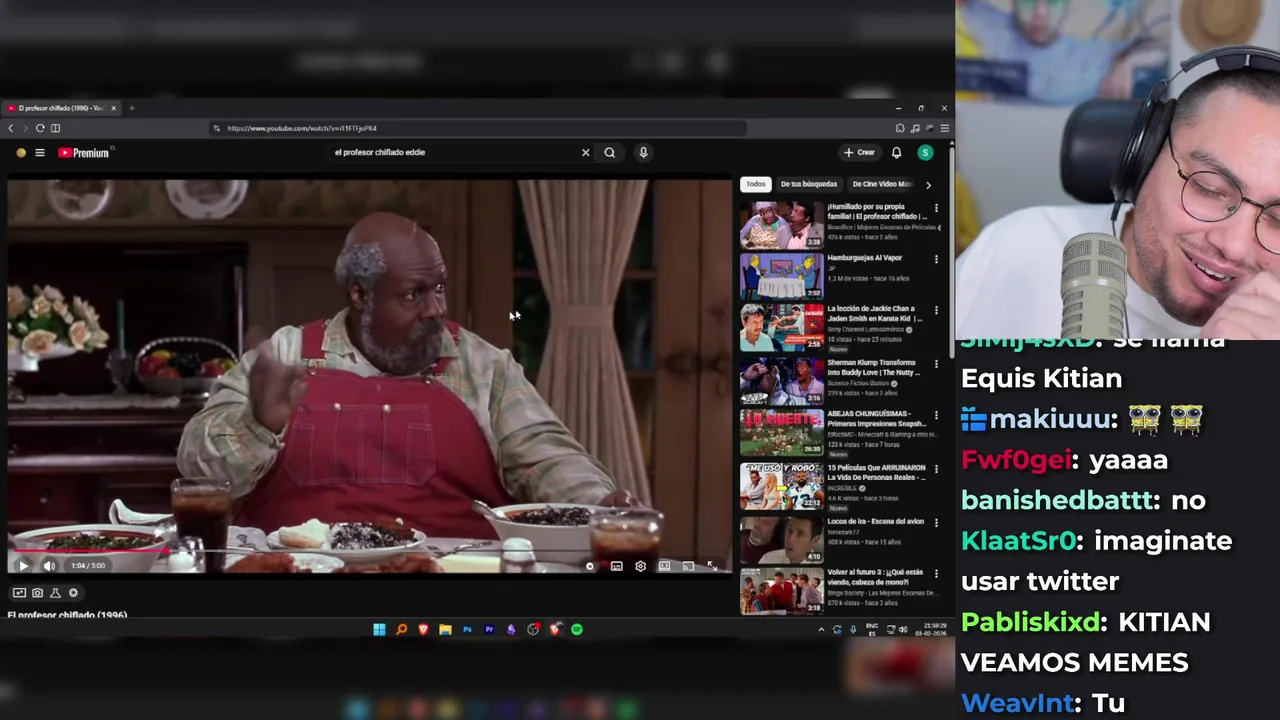Open options for 'Hamburguejas Al Vapor' video

[x=936, y=259]
